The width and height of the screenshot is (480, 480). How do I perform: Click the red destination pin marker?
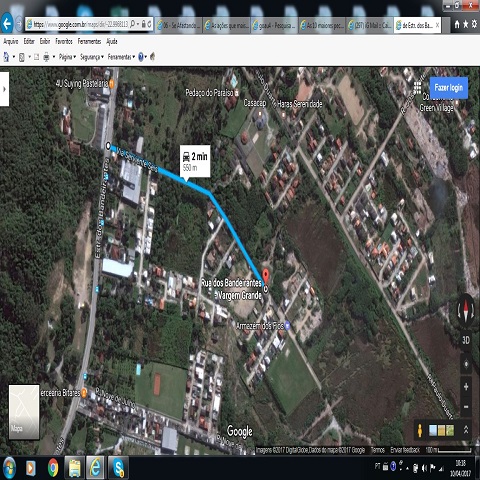[265, 276]
